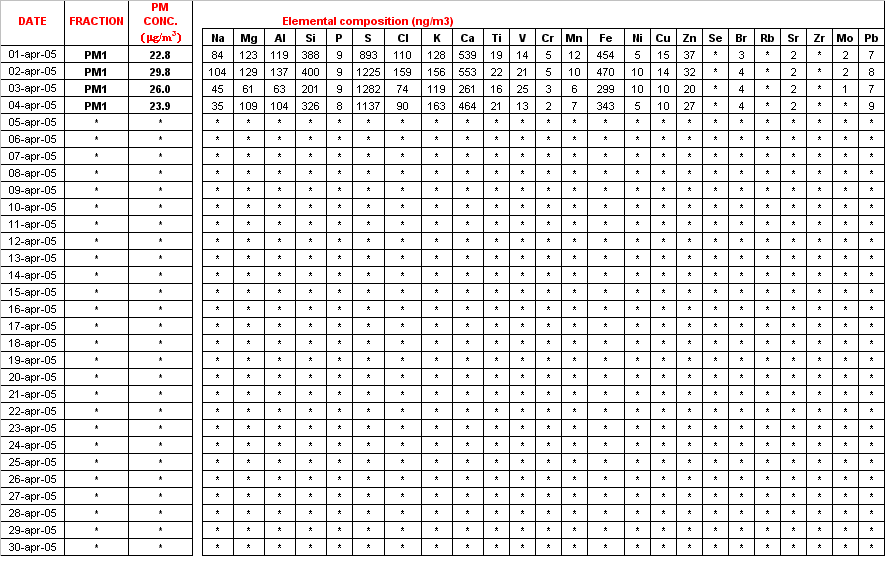The image size is (885, 573).
Task: Click the PM concentration value 23.9
Action: [160, 106]
